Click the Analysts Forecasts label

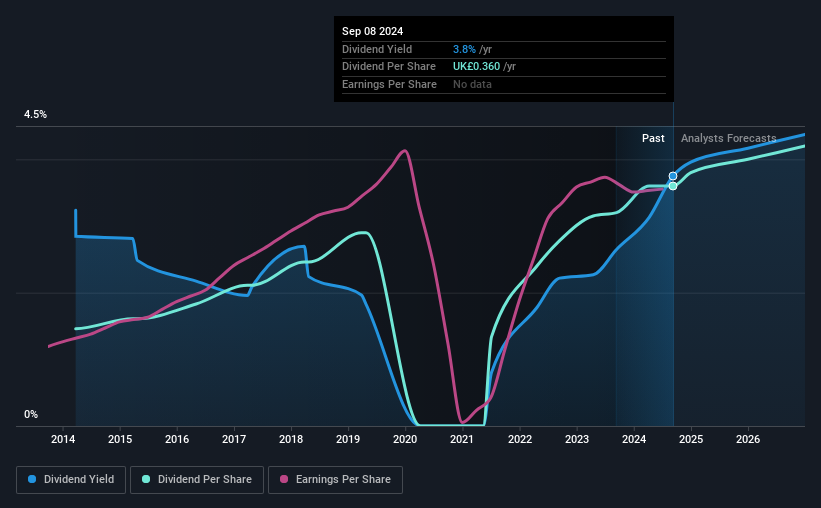tap(728, 138)
